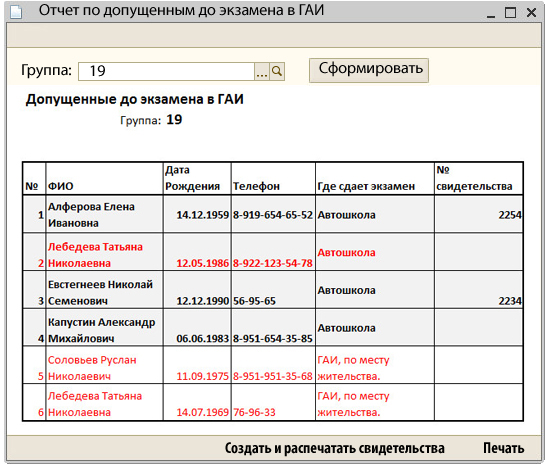The height and width of the screenshot is (464, 545).
Task: Select certificate number 2234
Action: 510,301
